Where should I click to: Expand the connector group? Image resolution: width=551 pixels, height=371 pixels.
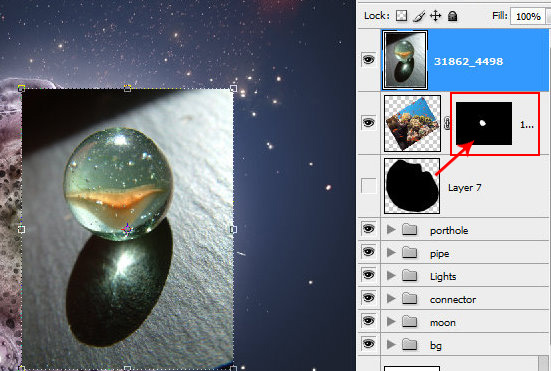pos(391,299)
